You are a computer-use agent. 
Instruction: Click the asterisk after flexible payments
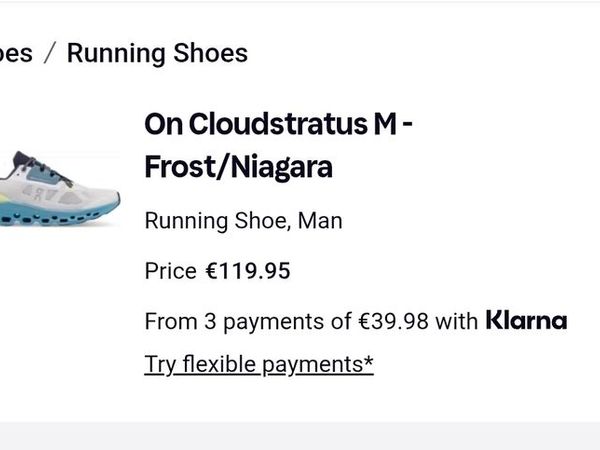click(x=369, y=362)
